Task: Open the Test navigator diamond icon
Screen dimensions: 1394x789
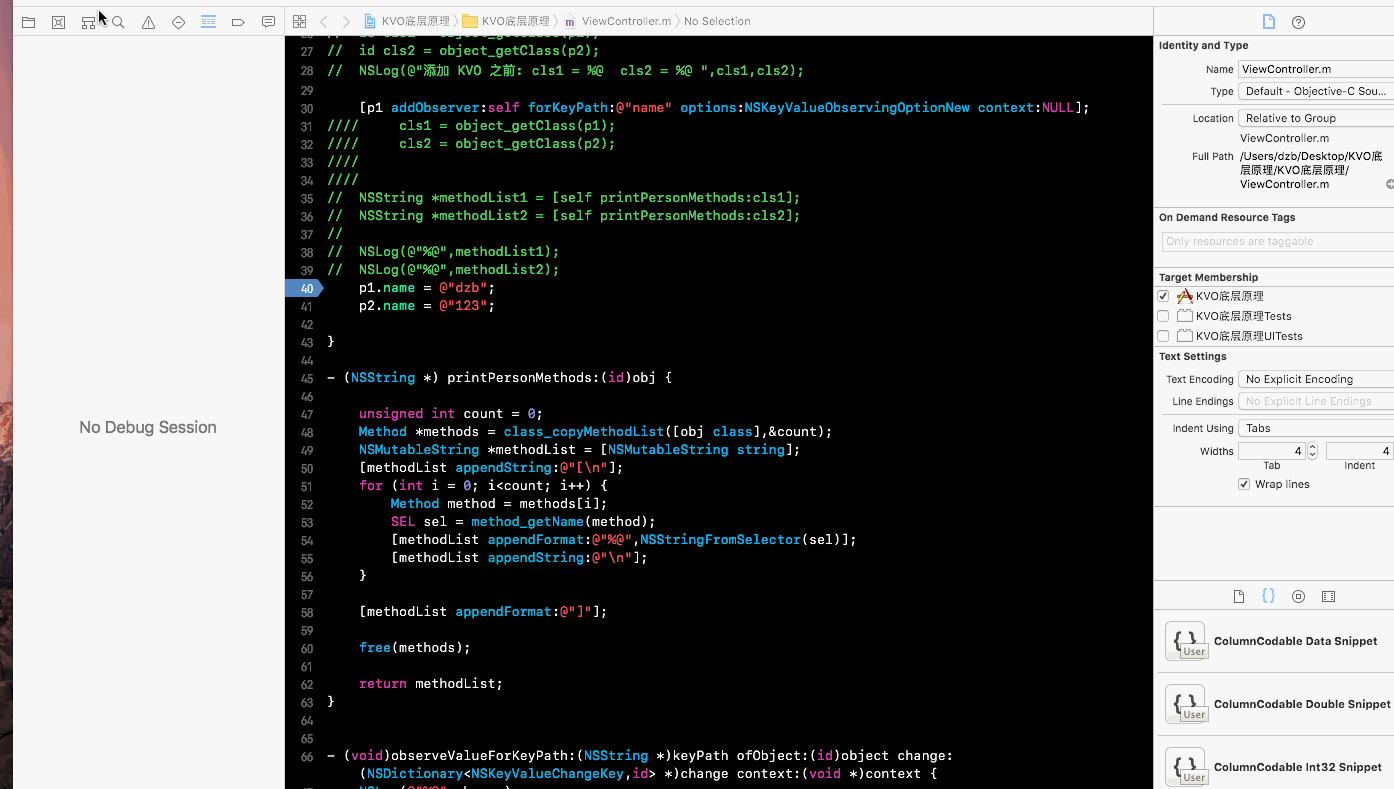Action: pos(178,22)
